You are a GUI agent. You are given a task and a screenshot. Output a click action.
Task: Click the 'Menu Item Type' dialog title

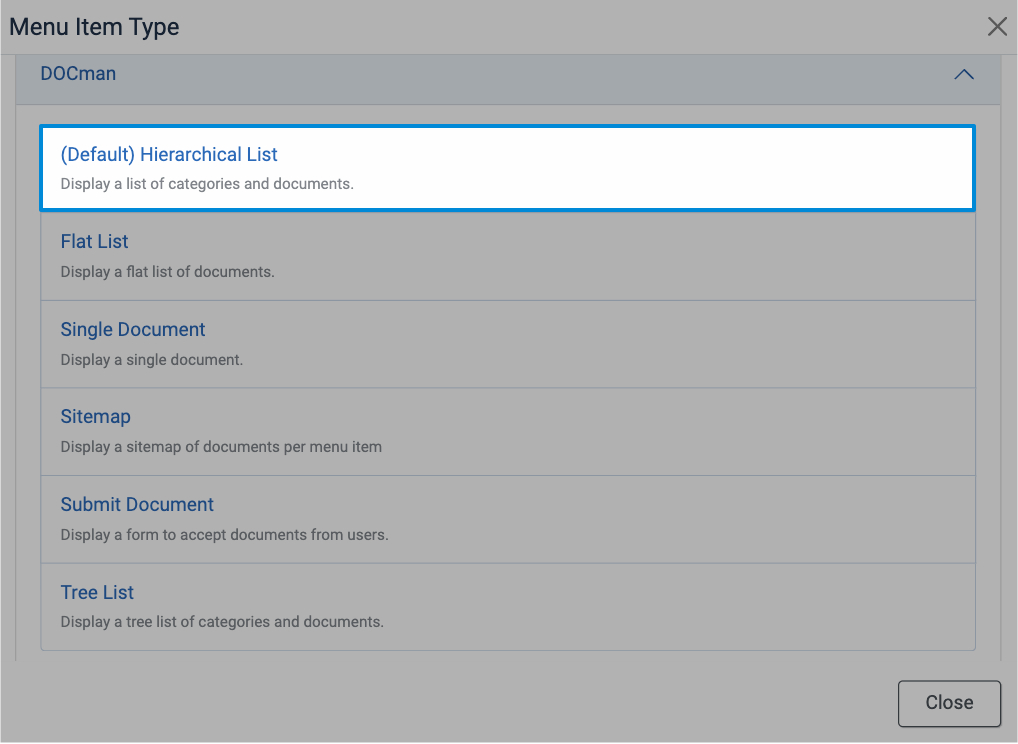click(94, 27)
